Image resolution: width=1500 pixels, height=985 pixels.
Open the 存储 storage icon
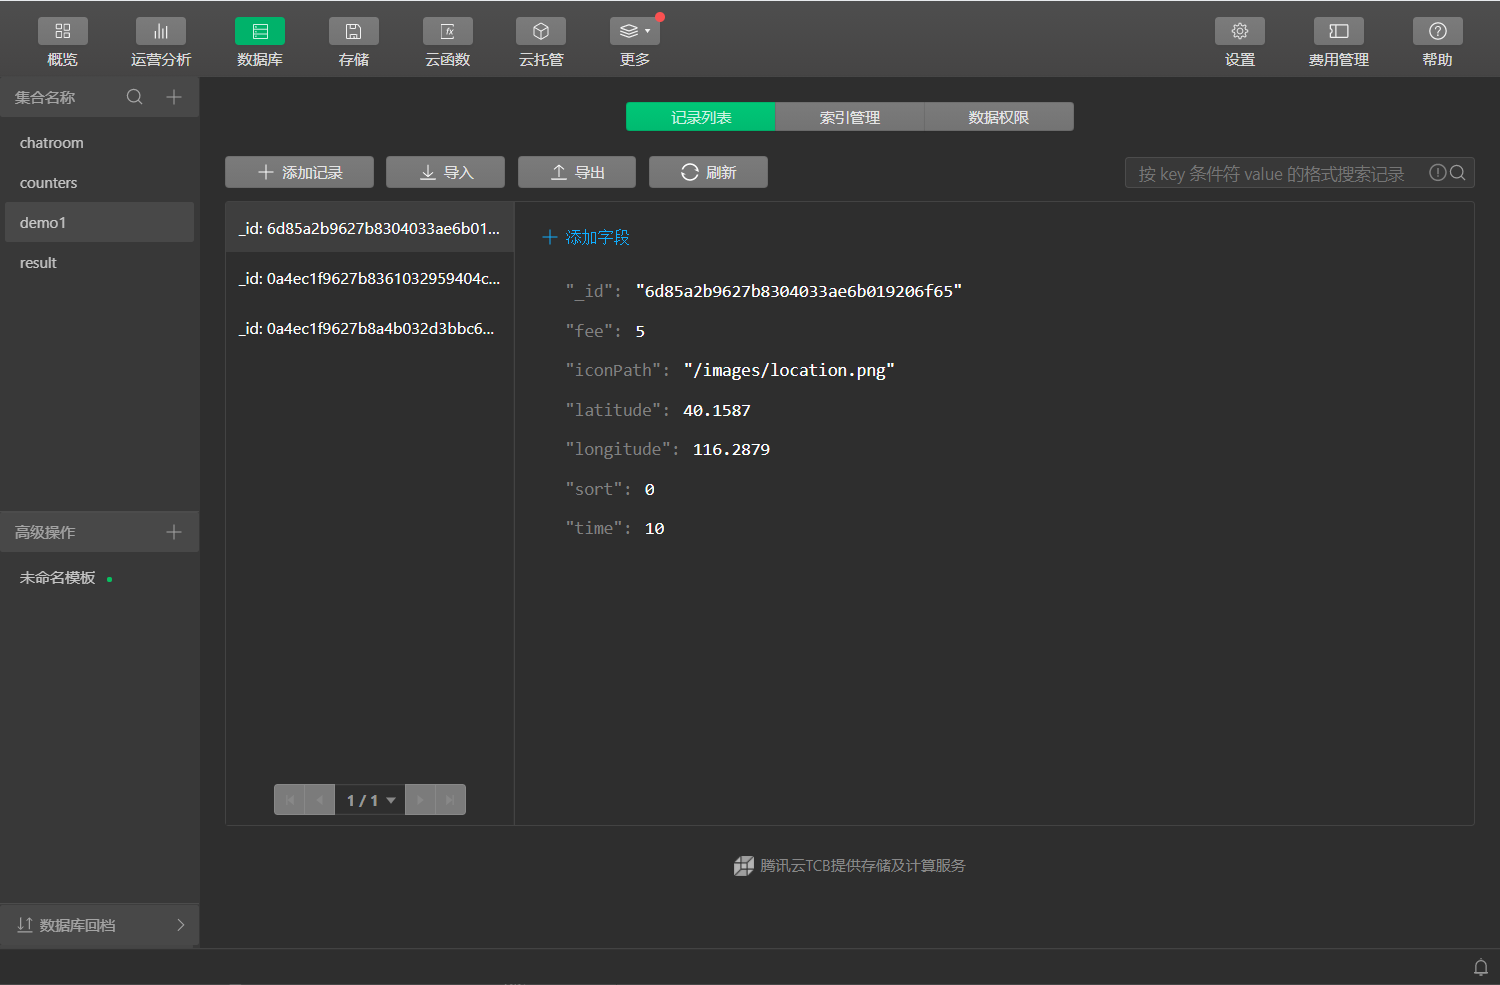[354, 31]
